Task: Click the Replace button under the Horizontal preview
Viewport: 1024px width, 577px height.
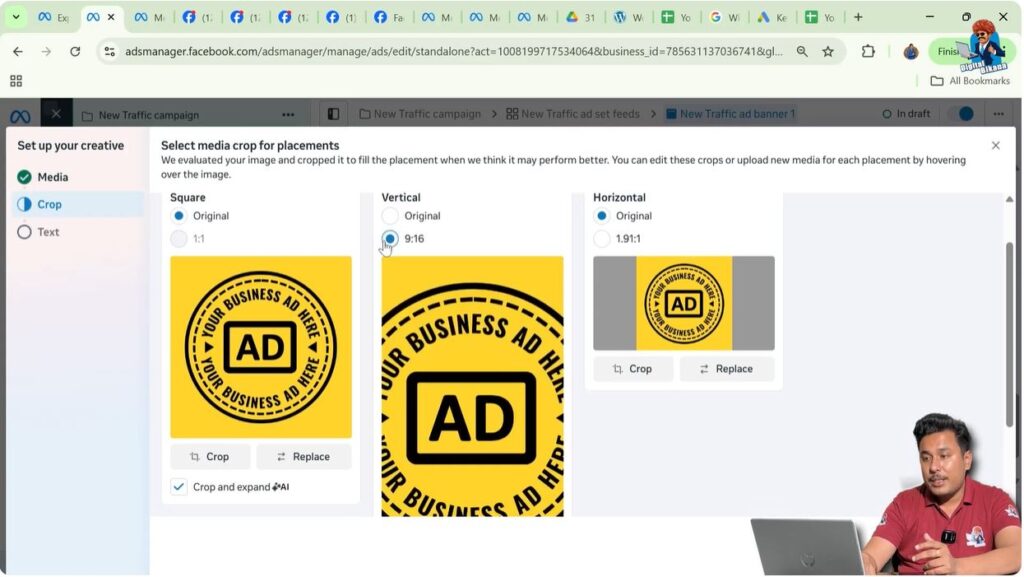Action: tap(727, 368)
